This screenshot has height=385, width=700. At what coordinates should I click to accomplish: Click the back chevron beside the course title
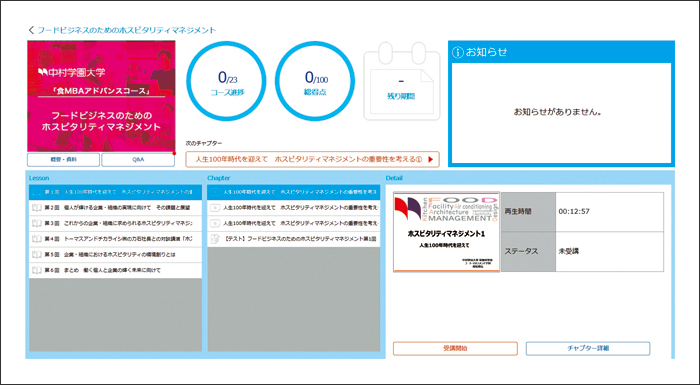pyautogui.click(x=31, y=30)
